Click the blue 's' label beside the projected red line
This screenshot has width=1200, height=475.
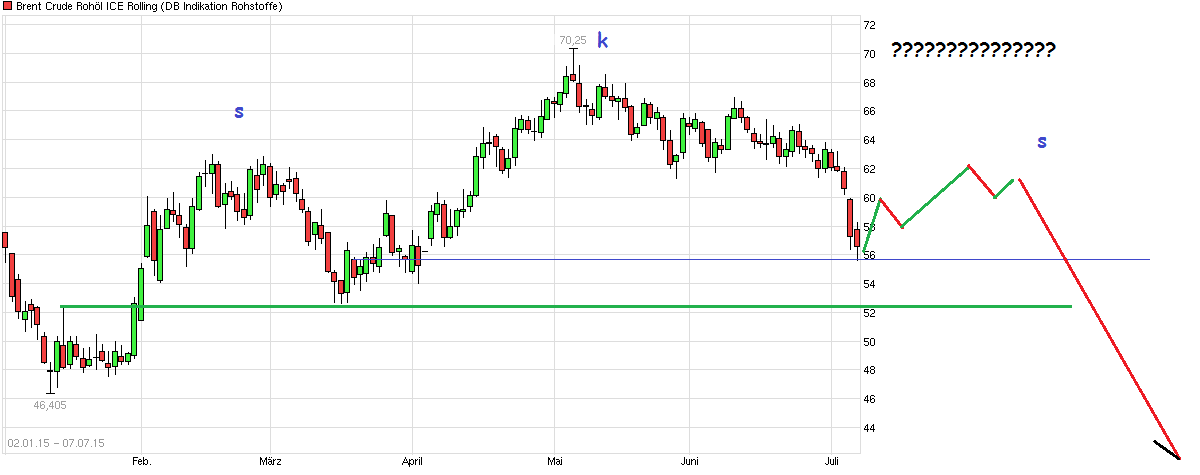(x=1042, y=142)
